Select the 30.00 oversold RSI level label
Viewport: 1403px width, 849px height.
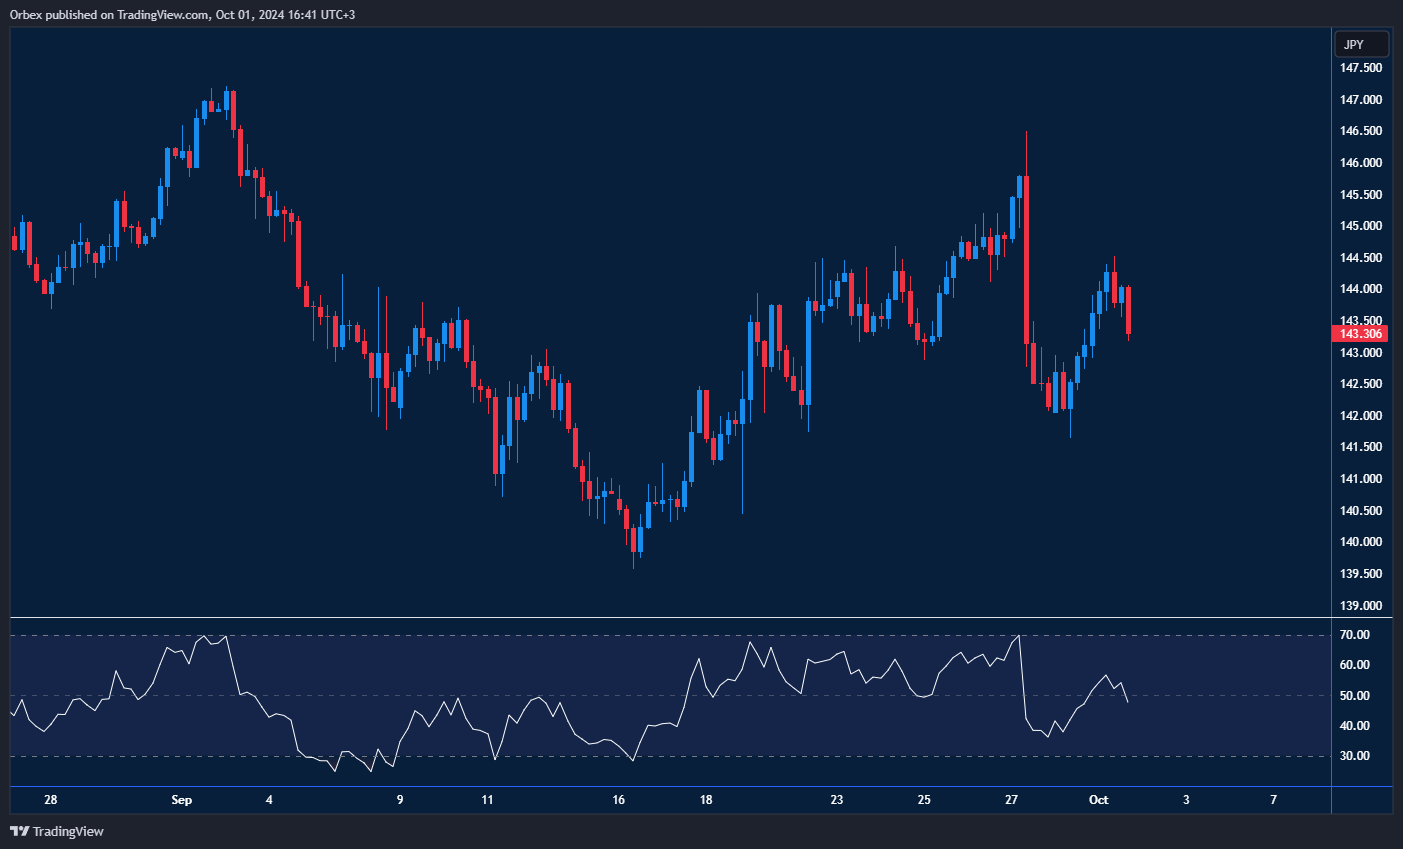1354,756
